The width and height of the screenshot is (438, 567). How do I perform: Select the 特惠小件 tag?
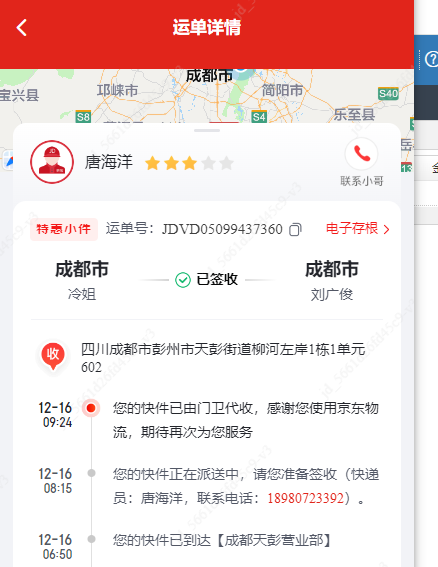point(64,229)
